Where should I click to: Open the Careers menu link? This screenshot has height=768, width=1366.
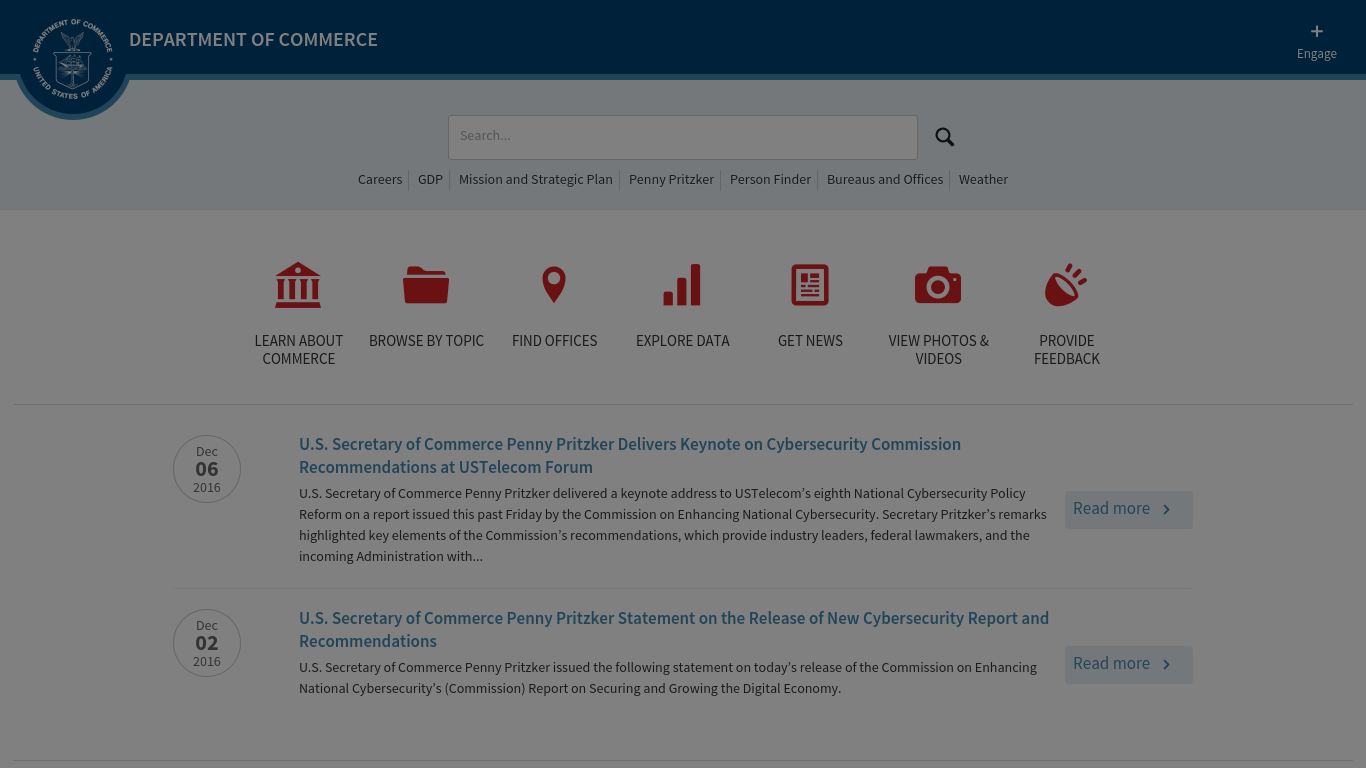coord(380,180)
